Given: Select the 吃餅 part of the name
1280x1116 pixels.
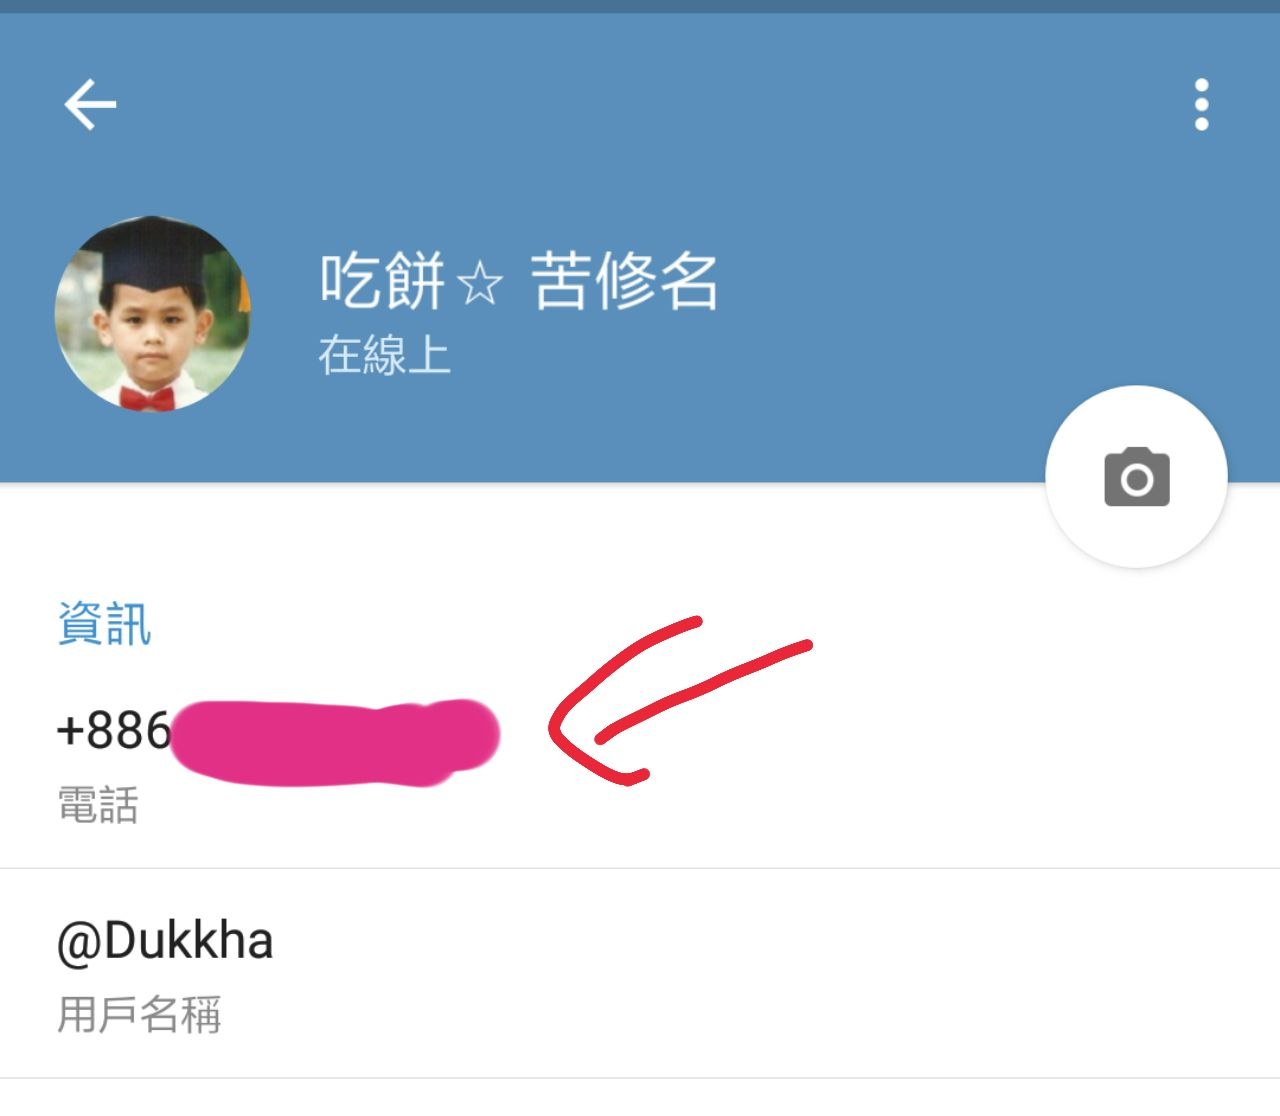Looking at the screenshot, I should (x=382, y=280).
